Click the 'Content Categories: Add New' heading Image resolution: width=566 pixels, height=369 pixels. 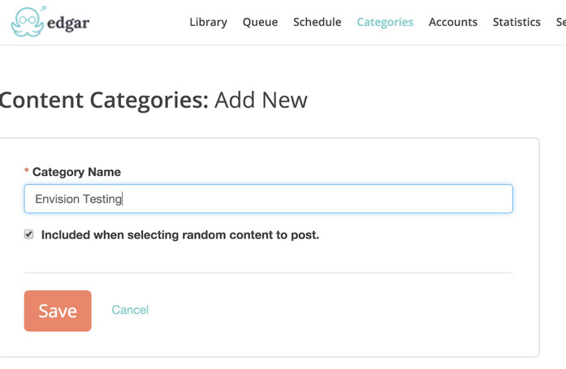[153, 100]
